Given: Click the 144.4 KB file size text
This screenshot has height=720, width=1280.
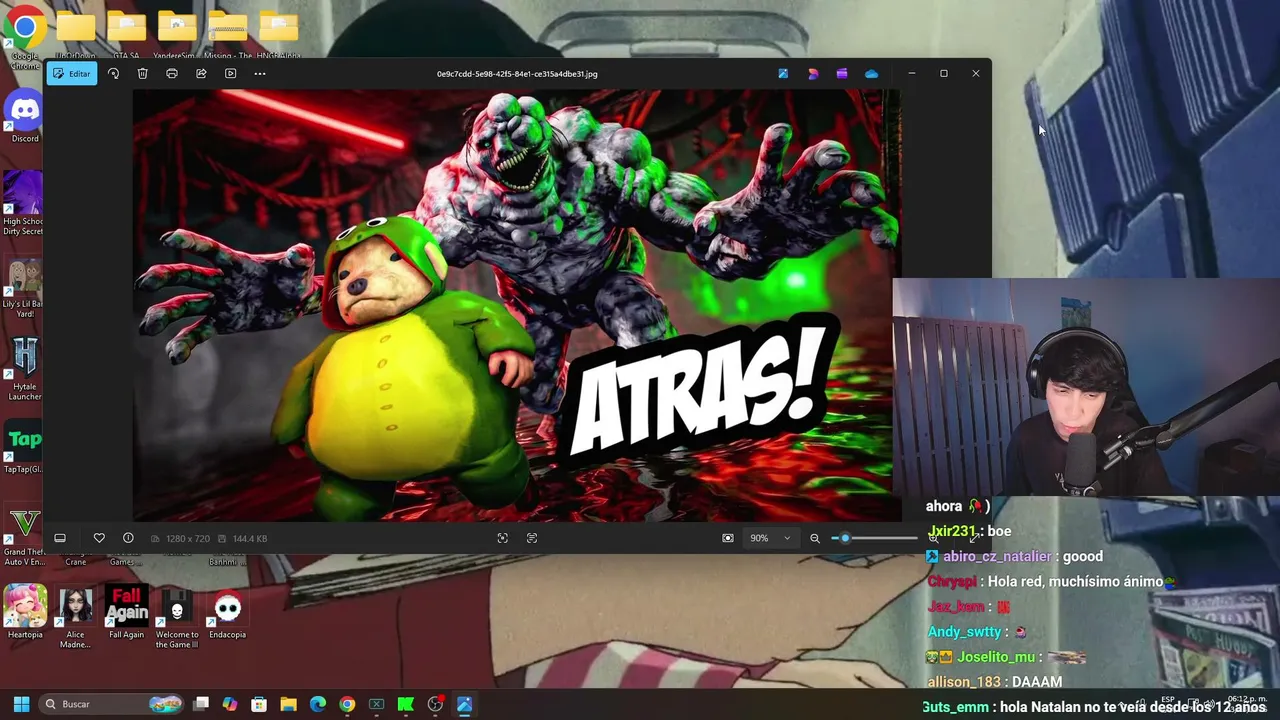Looking at the screenshot, I should point(250,538).
